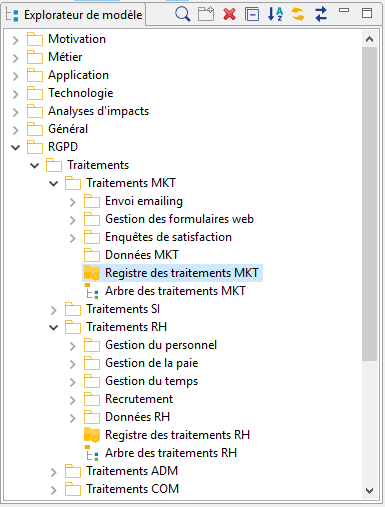385x507 pixels.
Task: Click the RGPD folder icon
Action: click(35, 147)
